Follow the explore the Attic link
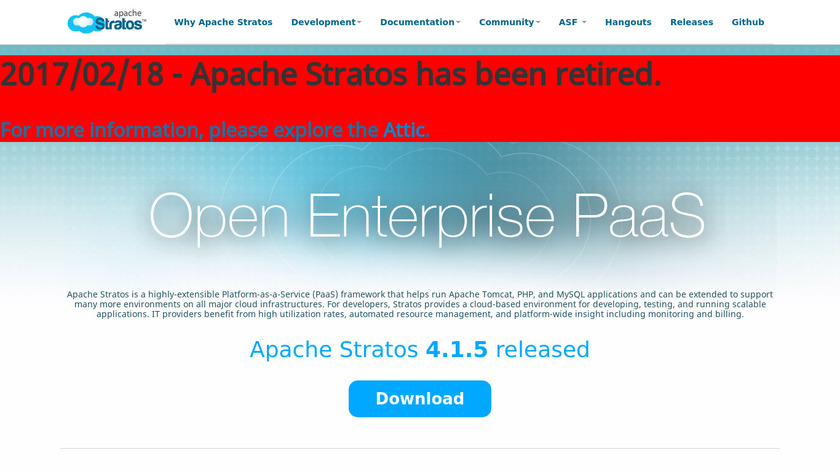This screenshot has width=840, height=472. point(215,130)
